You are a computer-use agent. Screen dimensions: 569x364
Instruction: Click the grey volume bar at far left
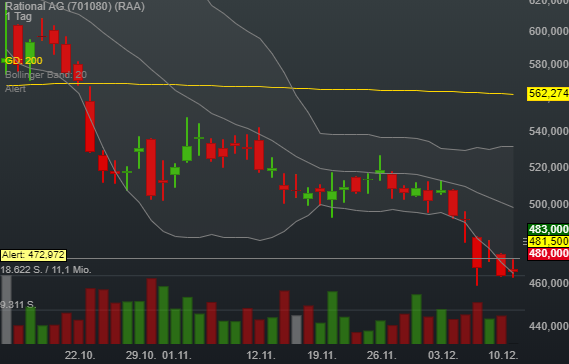coord(6,310)
